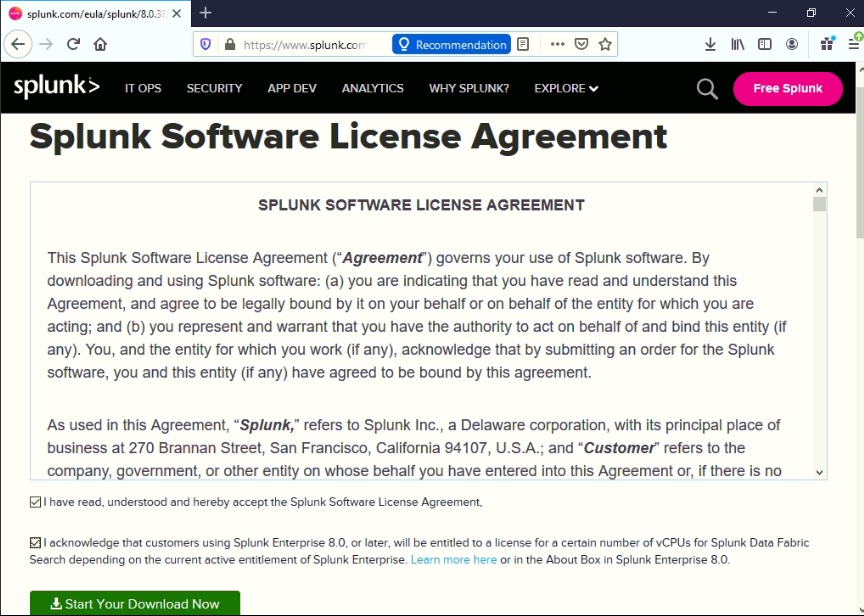Viewport: 864px width, 616px height.
Task: Open the extension gift icon in toolbar
Action: (827, 44)
